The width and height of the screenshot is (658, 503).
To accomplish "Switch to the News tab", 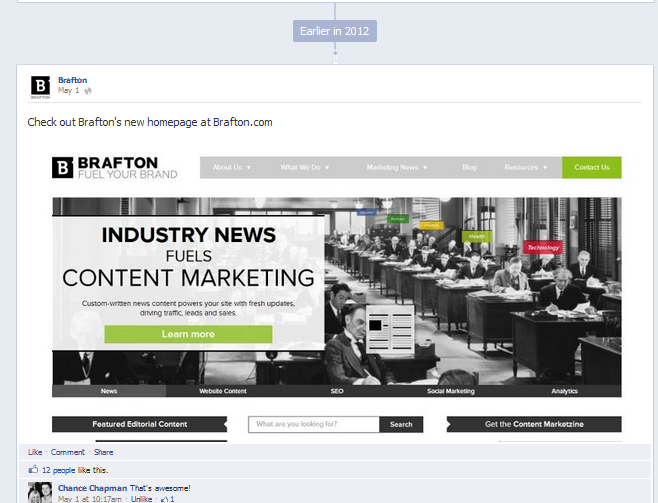I will pyautogui.click(x=109, y=391).
